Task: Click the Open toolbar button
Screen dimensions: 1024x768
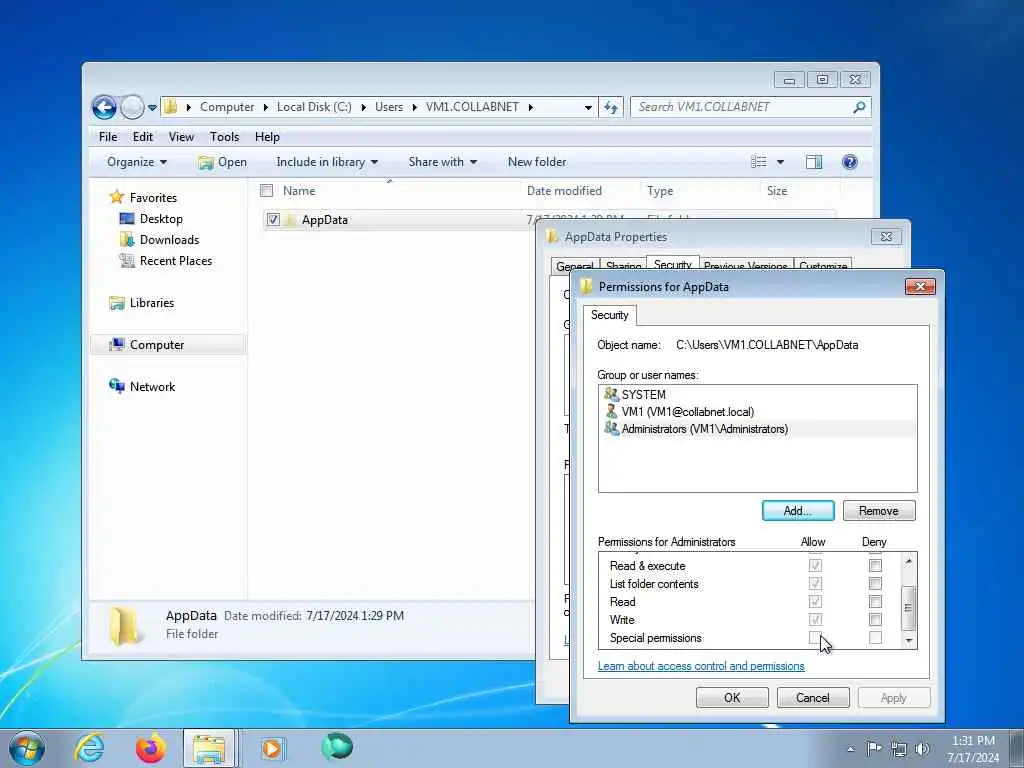Action: click(x=223, y=162)
